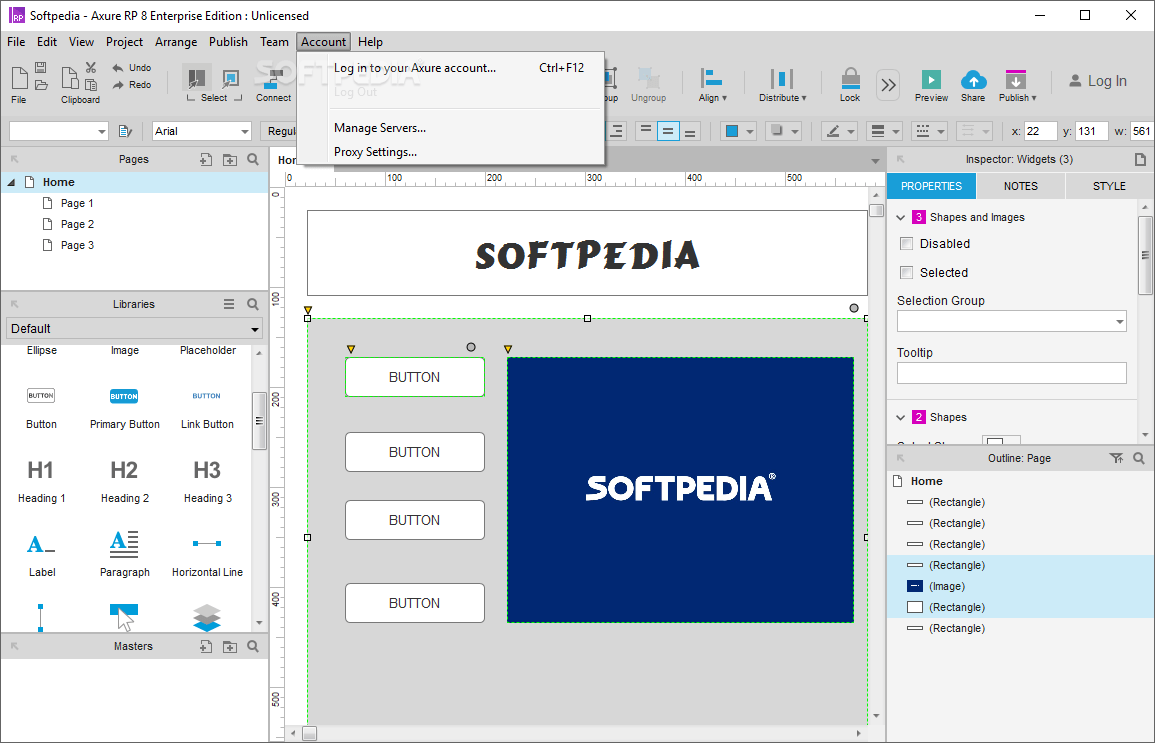Select Page 2 in Pages tree
The height and width of the screenshot is (743, 1155).
click(x=77, y=224)
